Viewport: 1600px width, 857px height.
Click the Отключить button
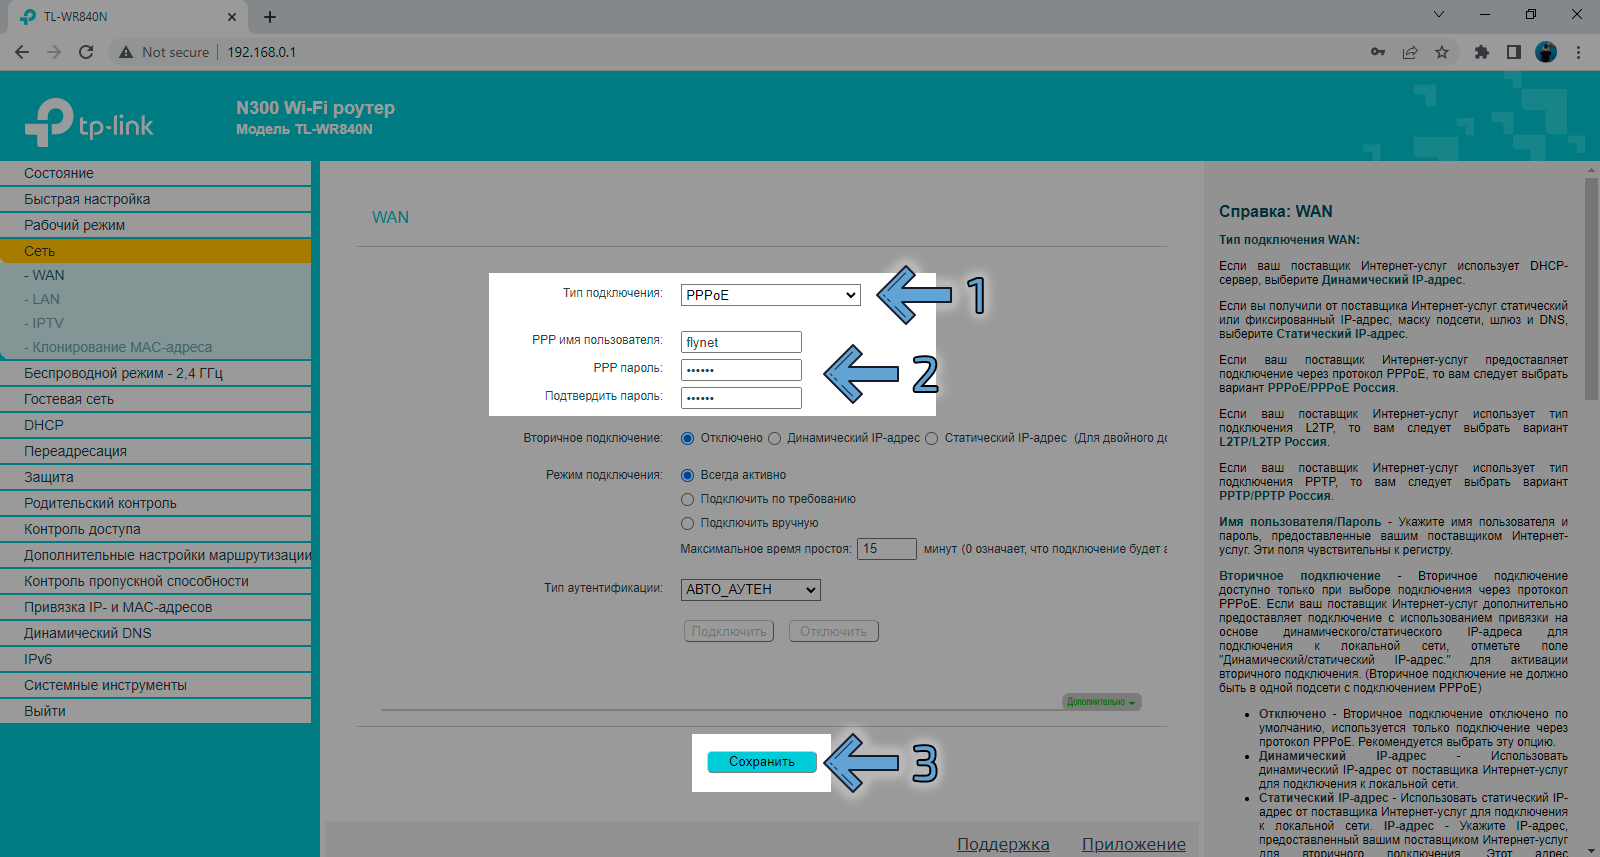[x=834, y=632]
